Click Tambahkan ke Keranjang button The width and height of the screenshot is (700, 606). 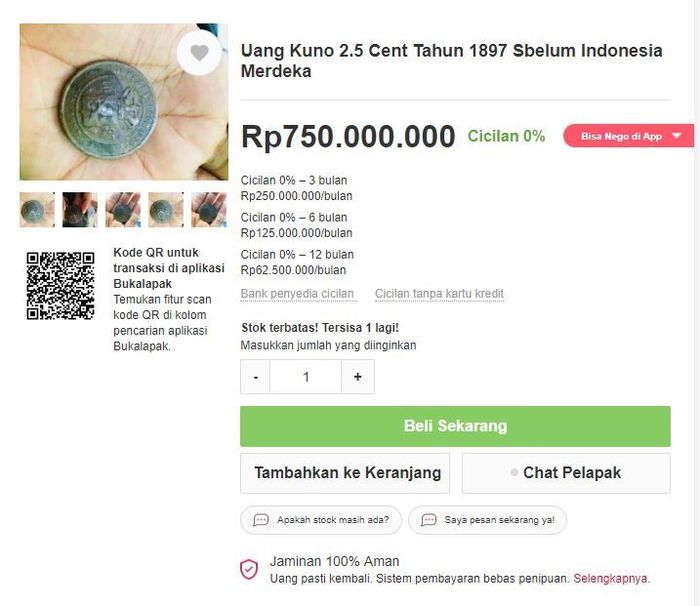[x=345, y=473]
